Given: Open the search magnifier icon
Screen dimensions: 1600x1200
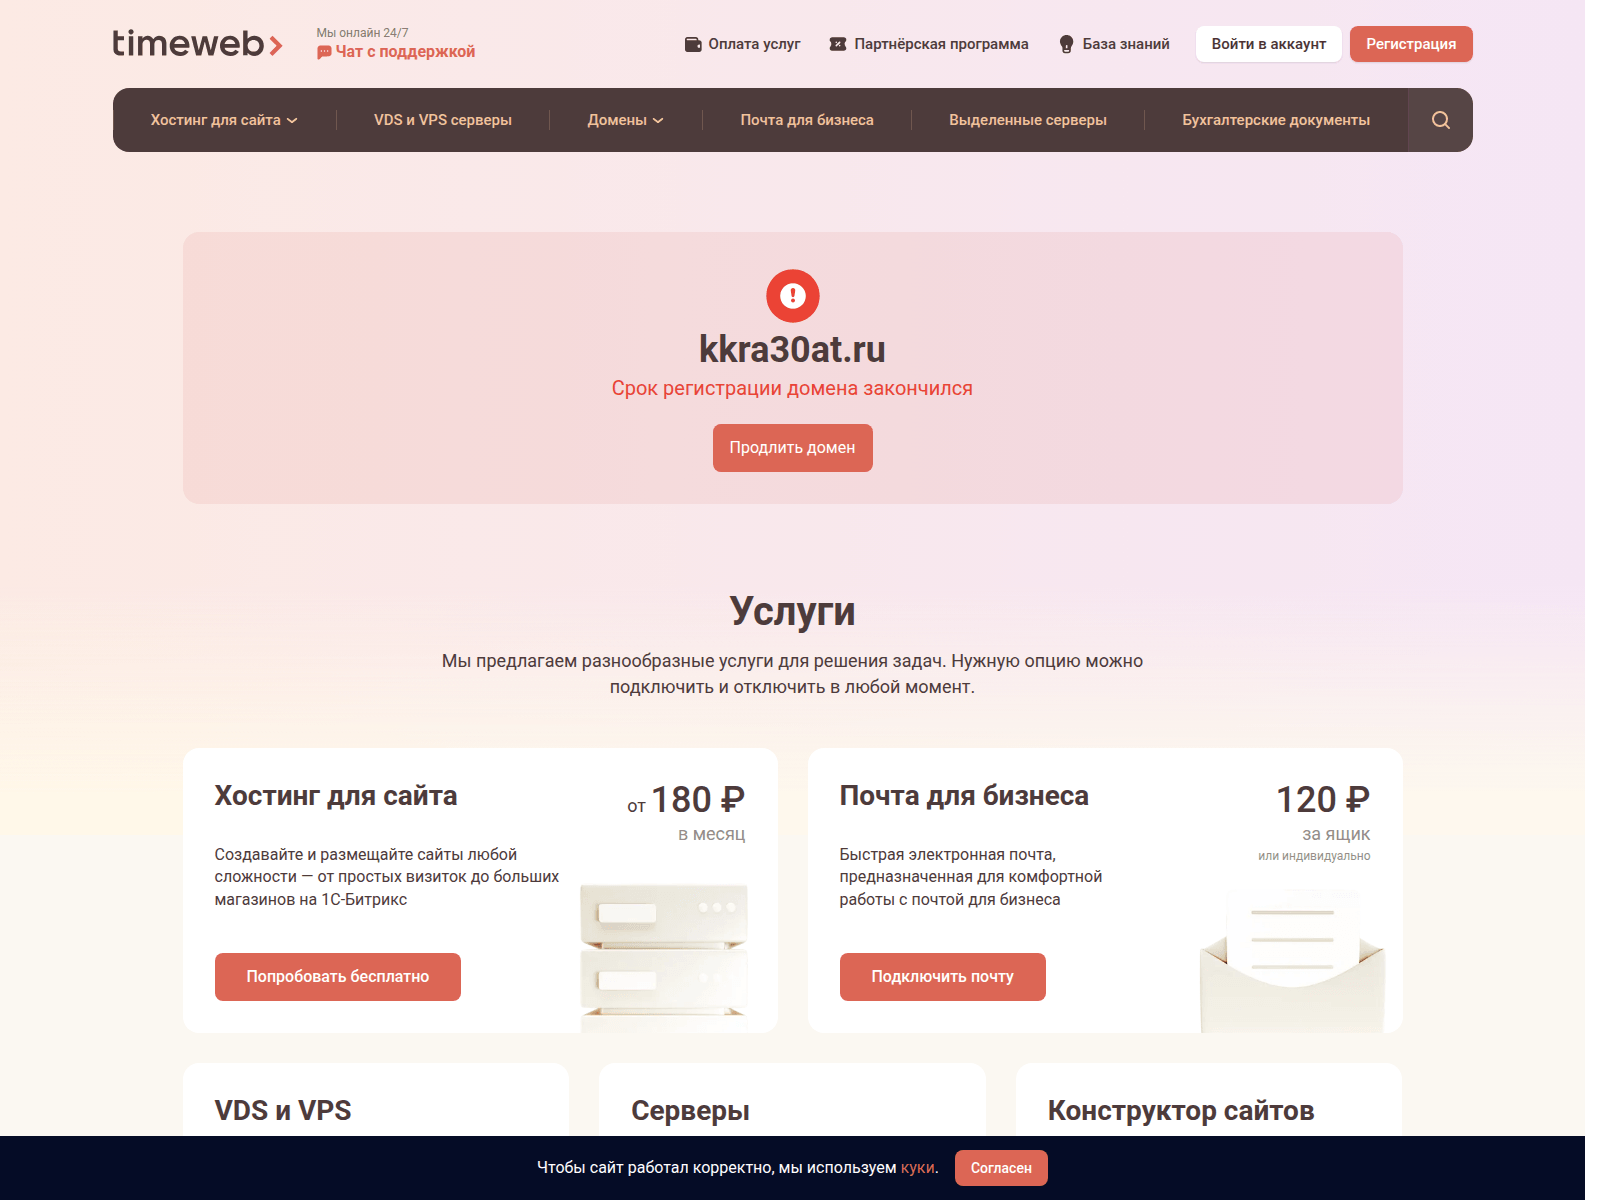Looking at the screenshot, I should (1440, 120).
